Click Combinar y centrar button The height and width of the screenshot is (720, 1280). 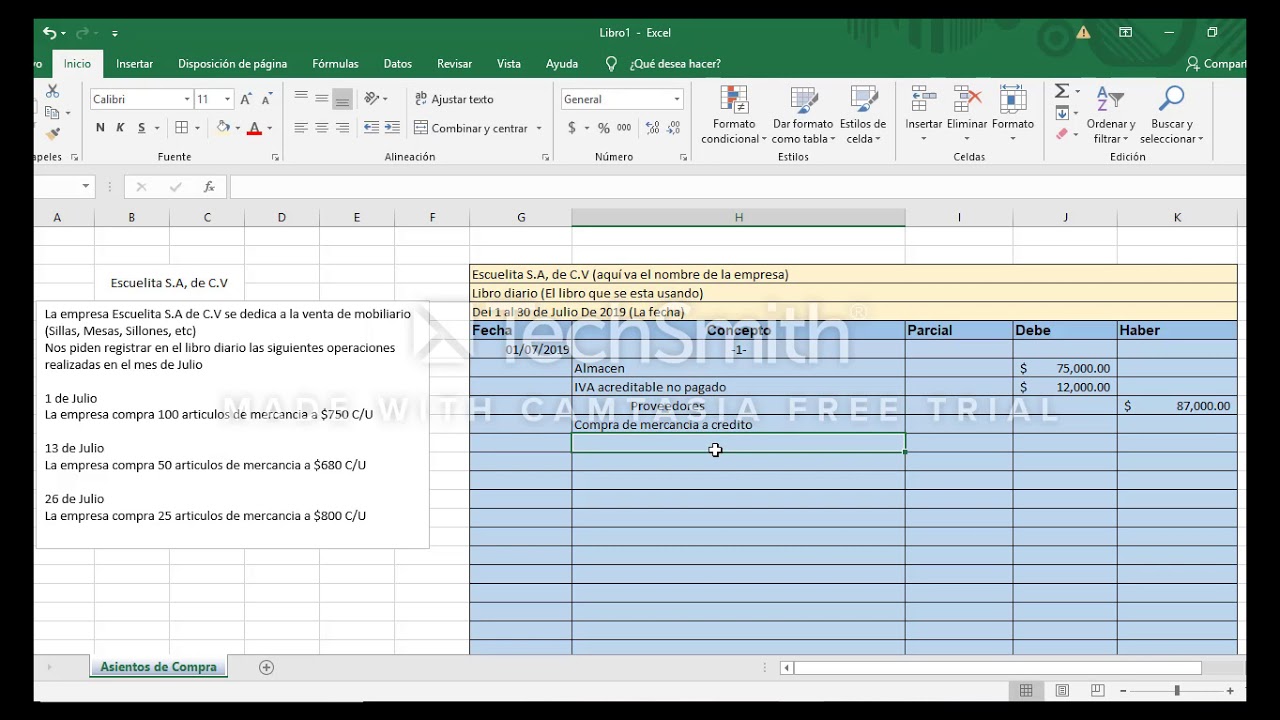[x=471, y=128]
